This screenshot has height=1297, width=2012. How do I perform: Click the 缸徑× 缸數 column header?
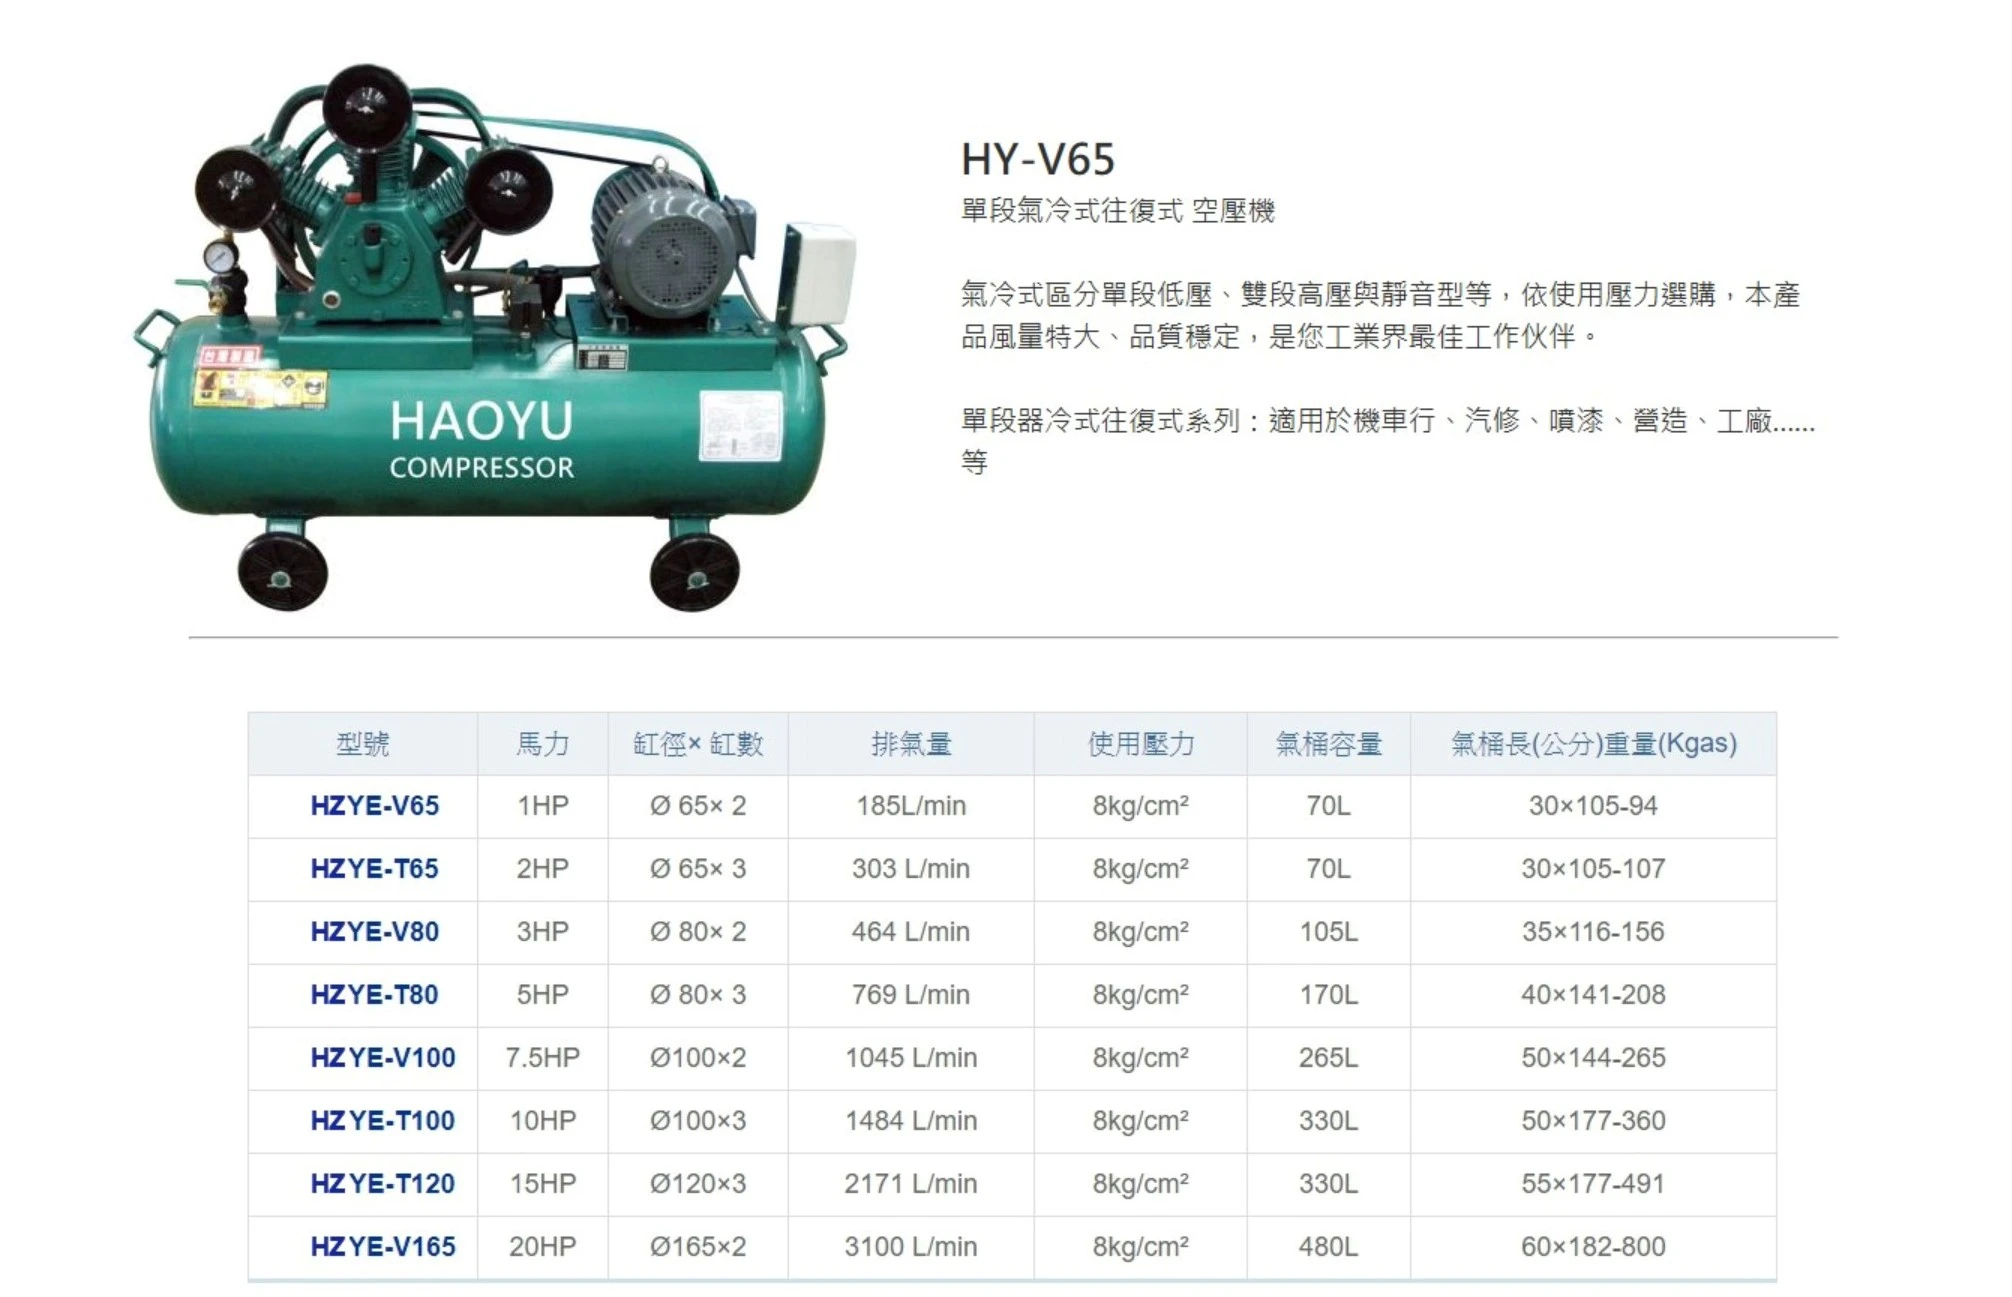tap(697, 744)
